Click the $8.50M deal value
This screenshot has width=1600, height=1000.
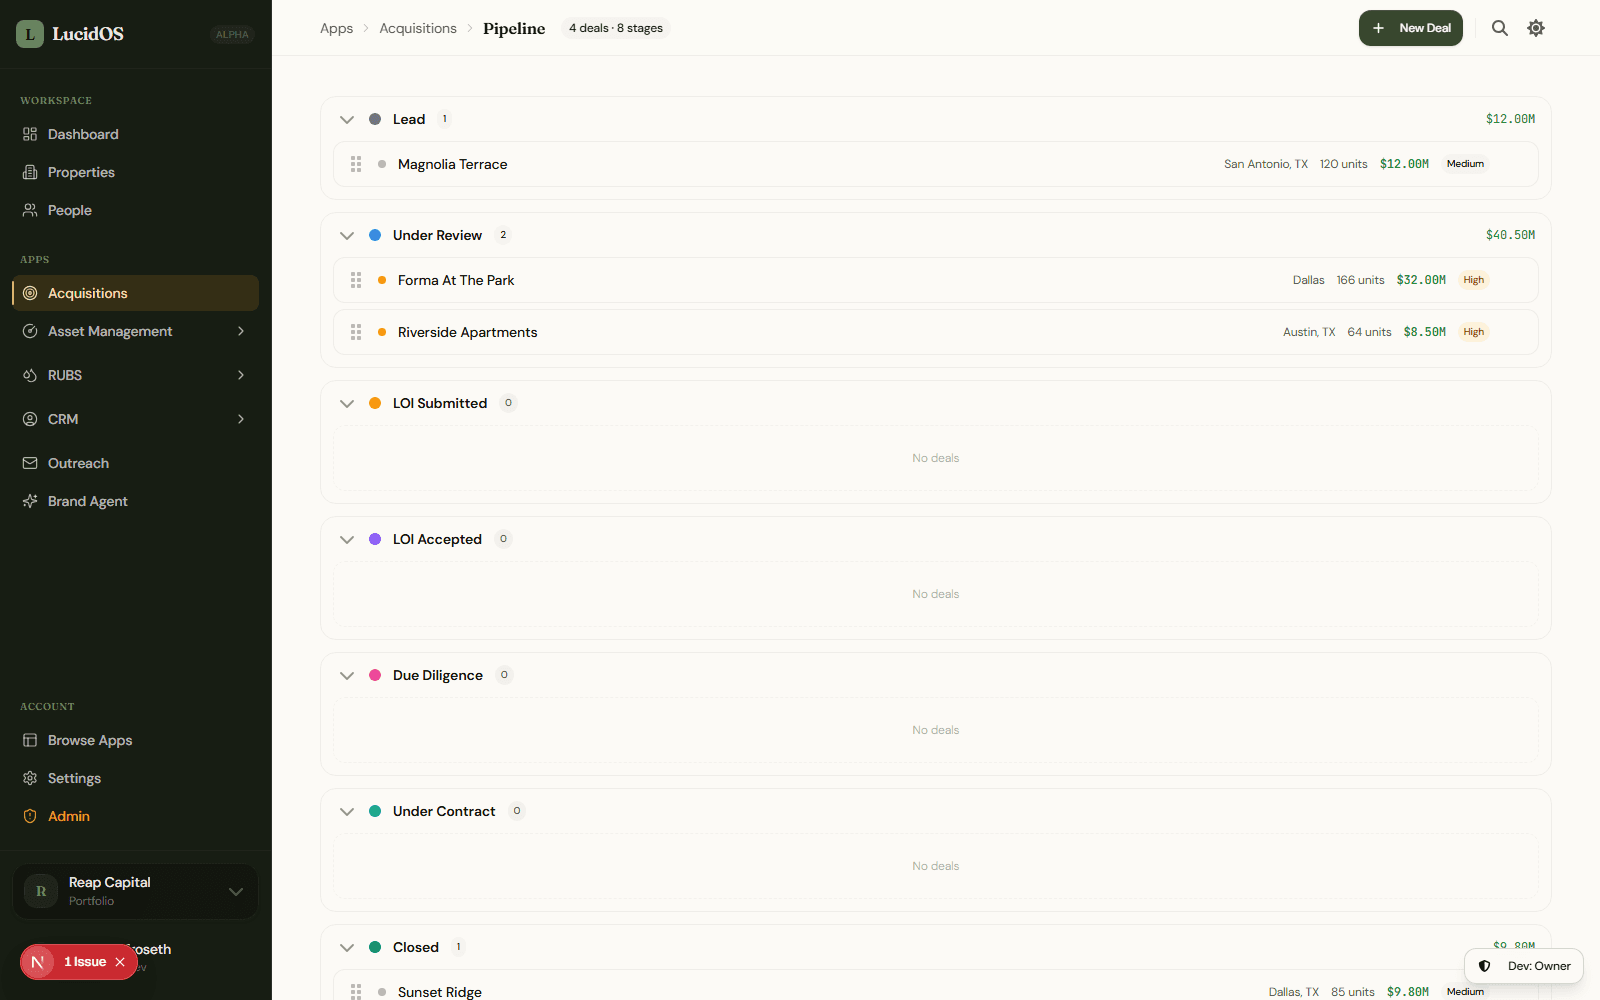coord(1425,332)
